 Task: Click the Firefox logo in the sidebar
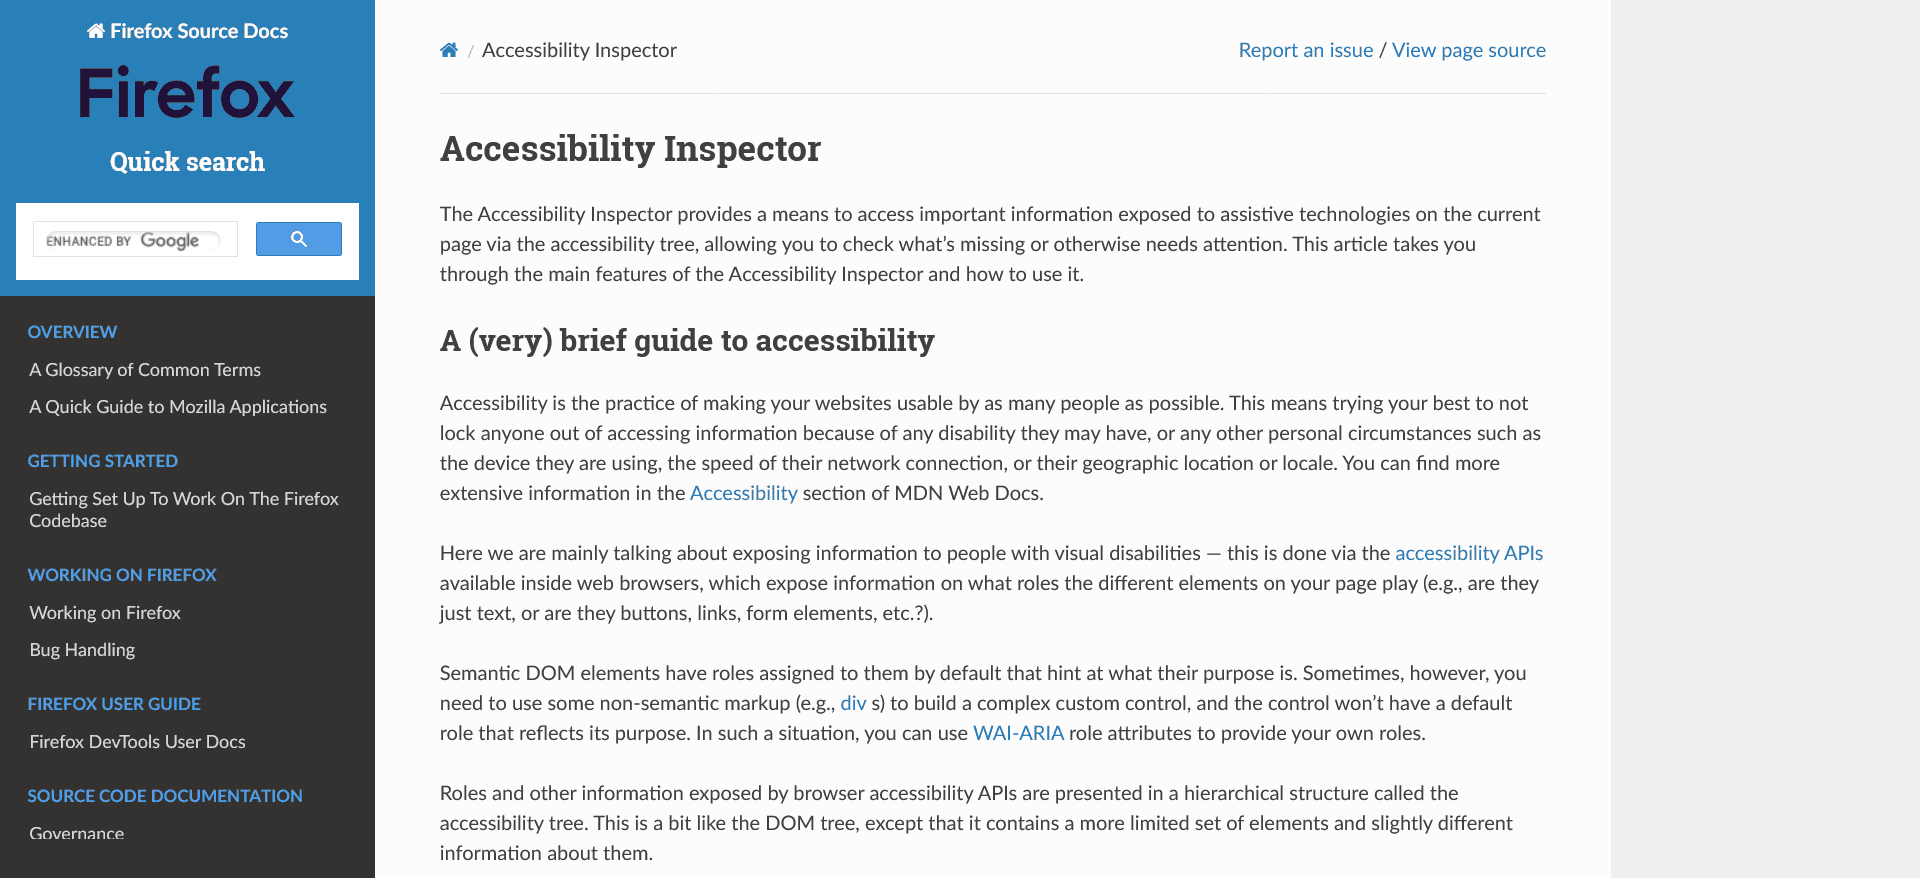click(186, 92)
